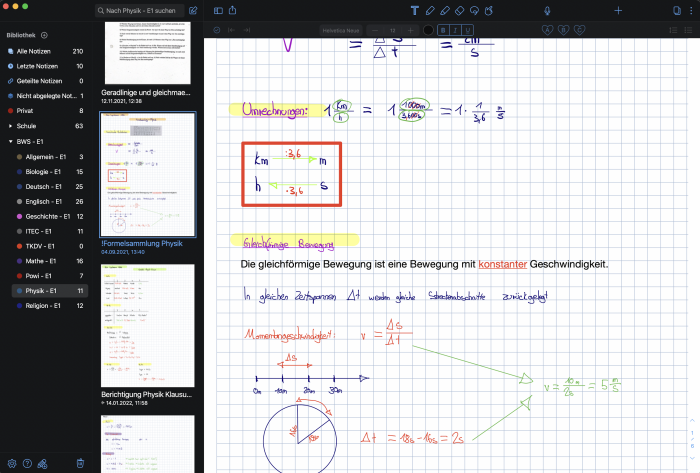The width and height of the screenshot is (700, 473).
Task: Select the Text tool in toolbar
Action: 415,10
